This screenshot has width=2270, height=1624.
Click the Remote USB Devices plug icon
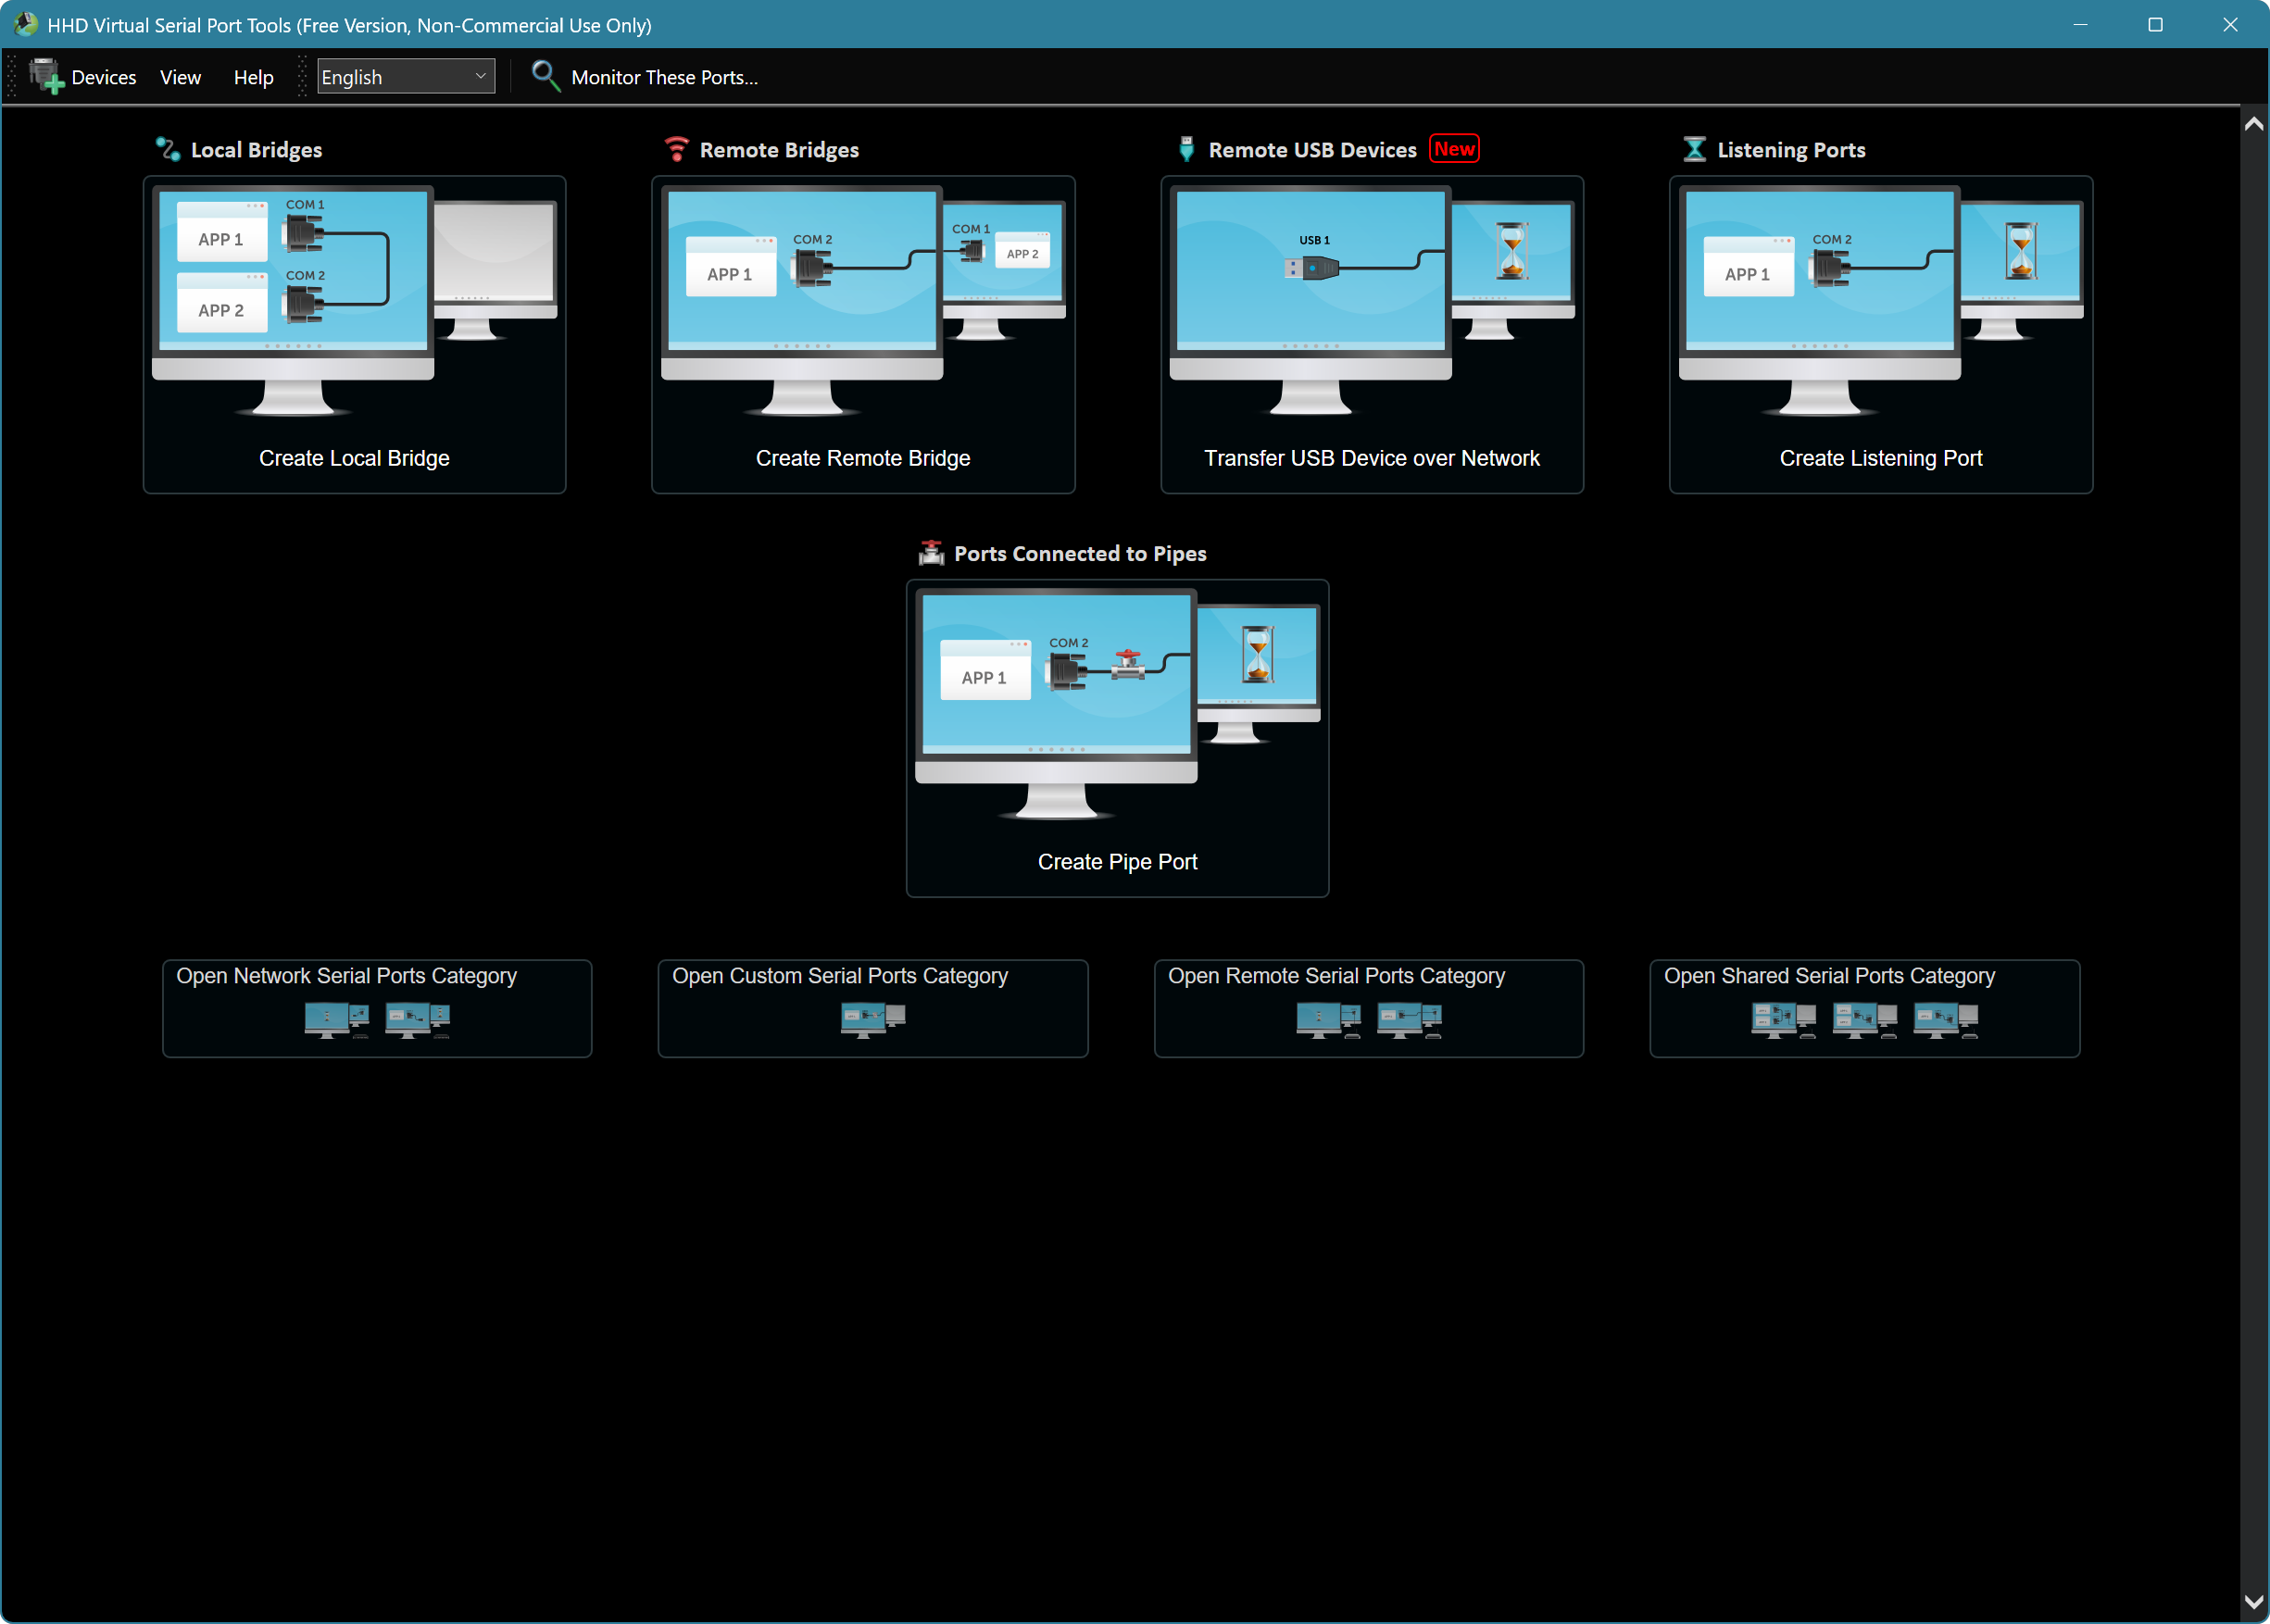click(1186, 149)
